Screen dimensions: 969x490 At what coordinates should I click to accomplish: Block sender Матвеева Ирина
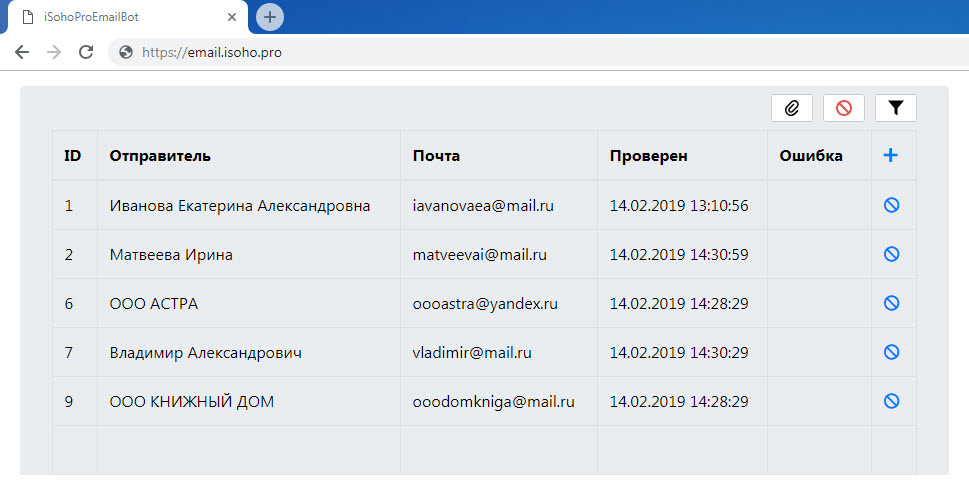pyautogui.click(x=892, y=254)
